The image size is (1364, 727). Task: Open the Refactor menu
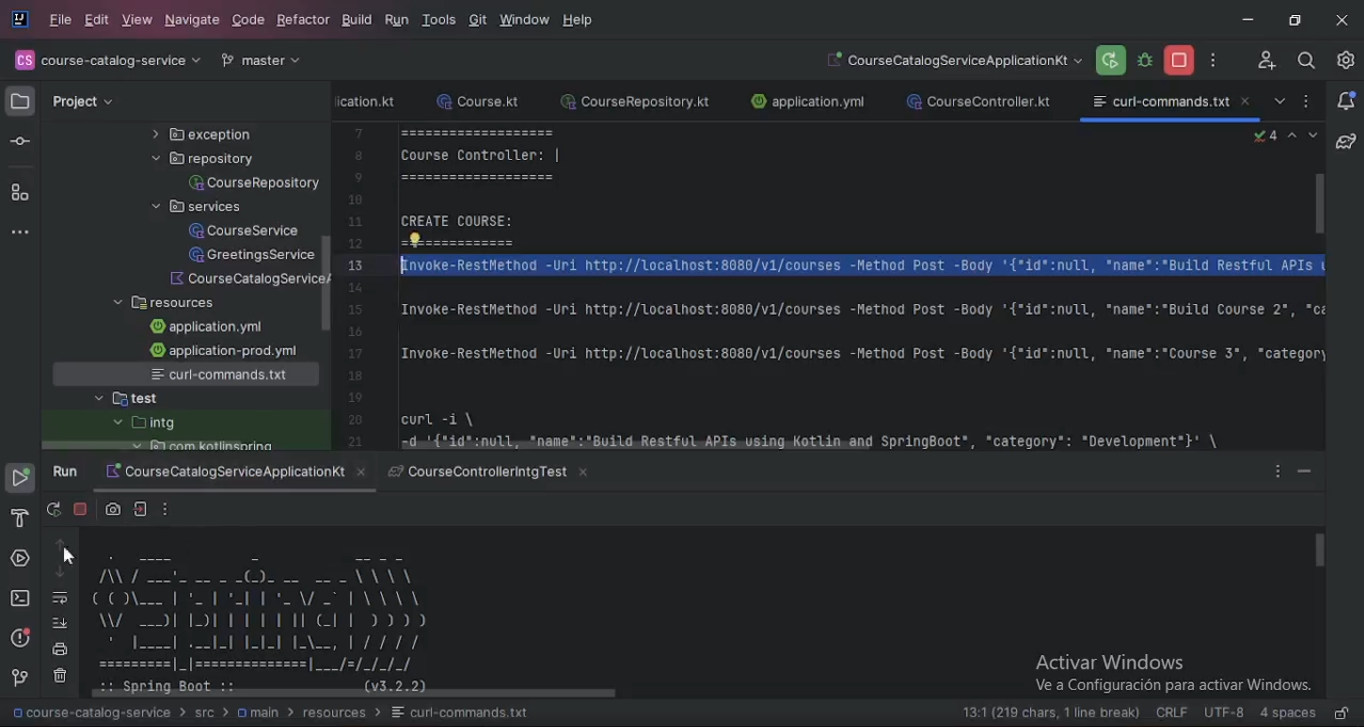pyautogui.click(x=303, y=19)
